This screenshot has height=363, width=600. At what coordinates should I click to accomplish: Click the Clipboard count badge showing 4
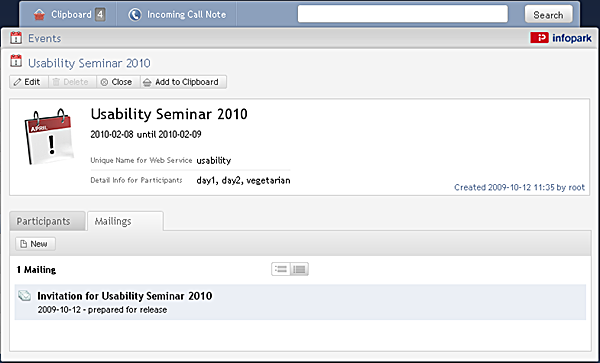coord(100,15)
